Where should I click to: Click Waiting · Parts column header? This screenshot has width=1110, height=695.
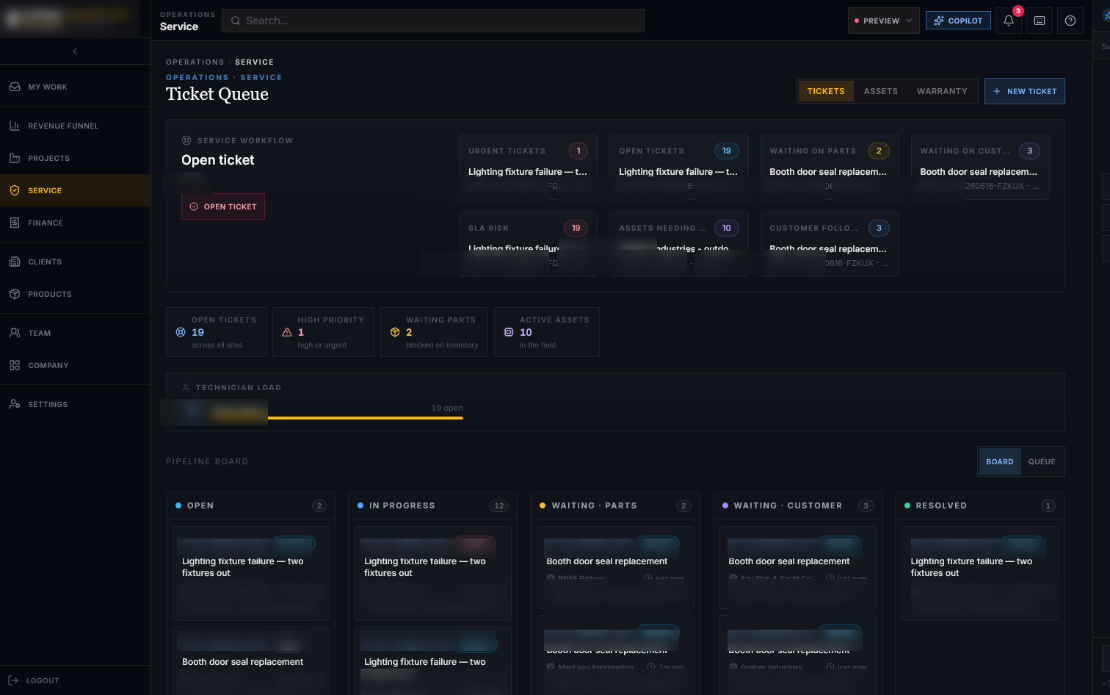[615, 505]
